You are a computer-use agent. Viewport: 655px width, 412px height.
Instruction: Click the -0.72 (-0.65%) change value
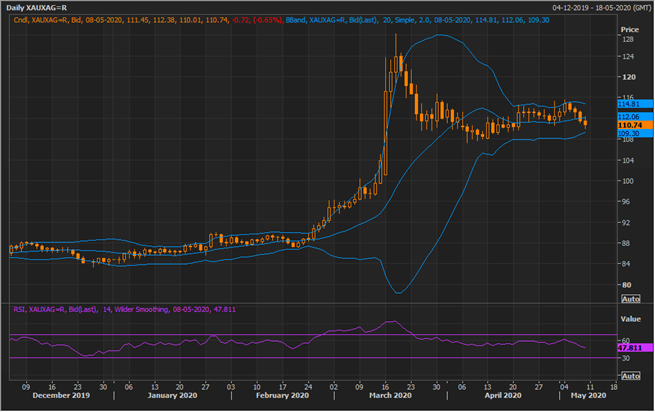point(257,20)
